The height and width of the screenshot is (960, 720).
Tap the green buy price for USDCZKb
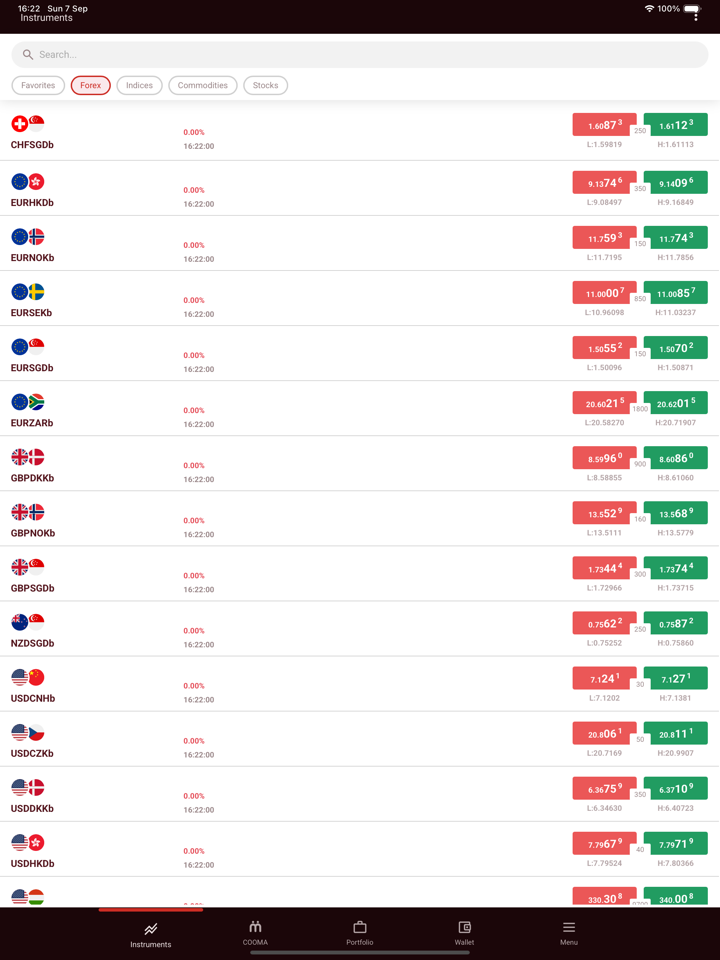[676, 733]
